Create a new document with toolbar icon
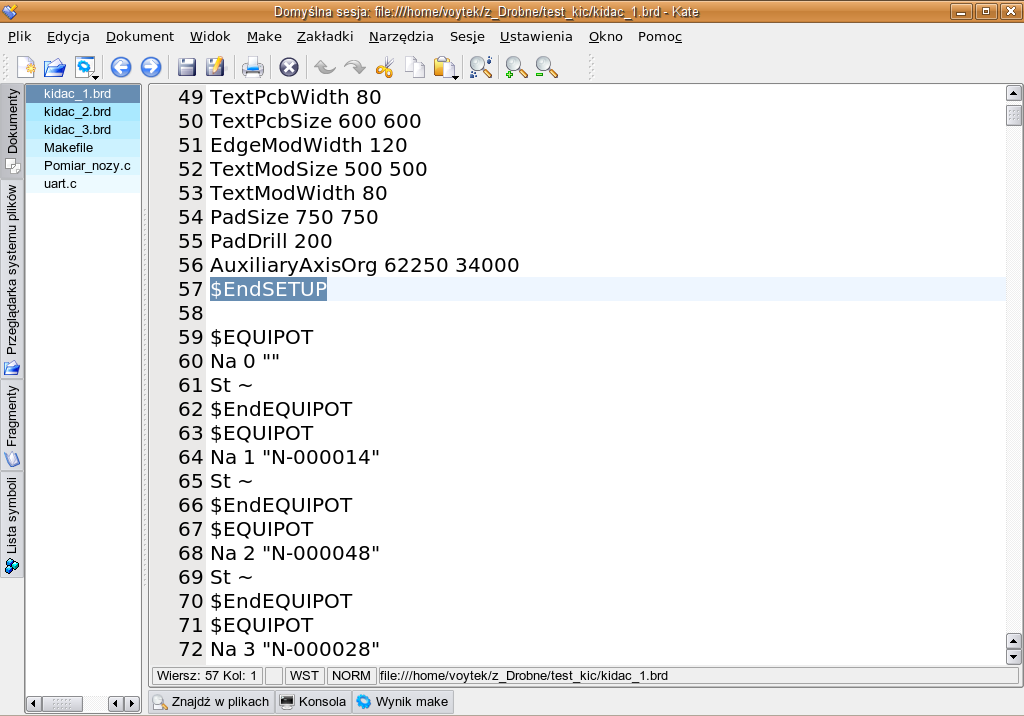The width and height of the screenshot is (1024, 716). tap(26, 67)
